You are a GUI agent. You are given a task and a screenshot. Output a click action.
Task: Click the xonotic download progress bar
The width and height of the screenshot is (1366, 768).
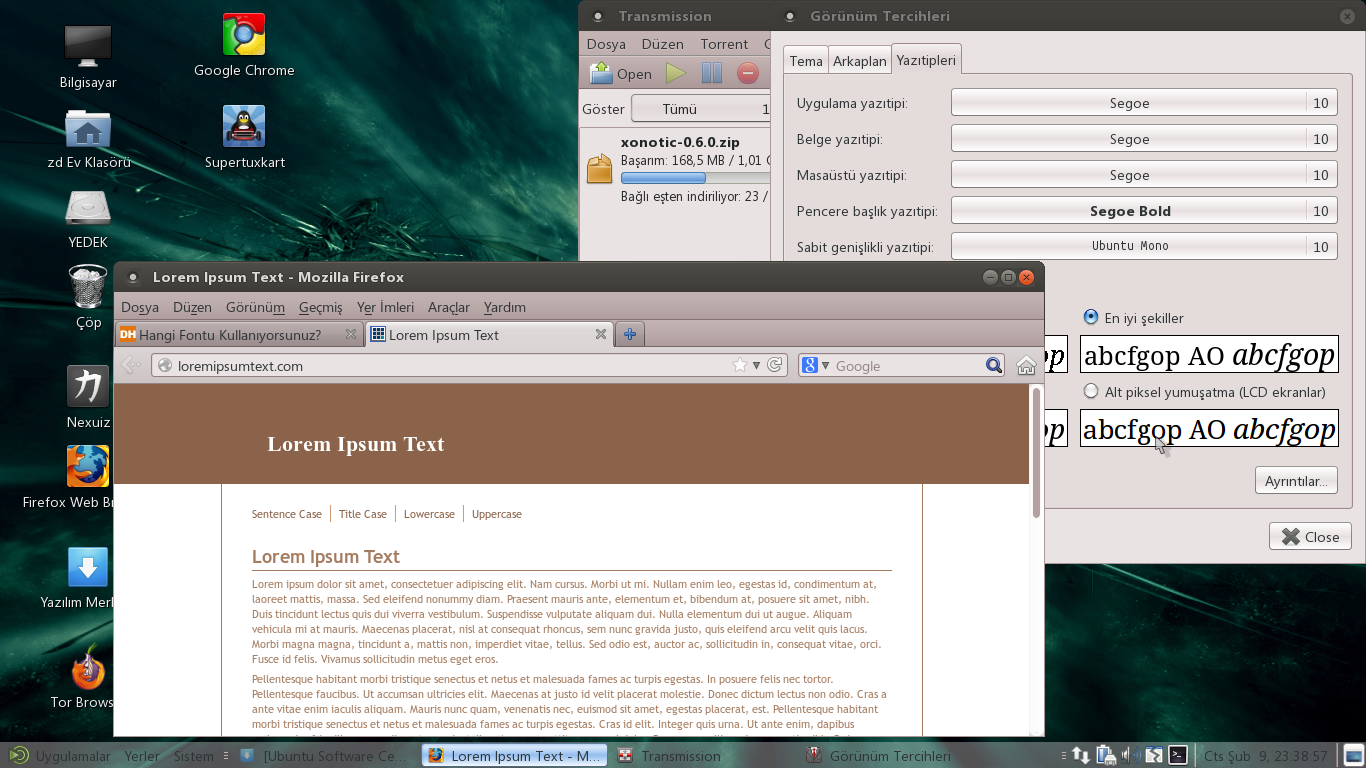click(695, 178)
